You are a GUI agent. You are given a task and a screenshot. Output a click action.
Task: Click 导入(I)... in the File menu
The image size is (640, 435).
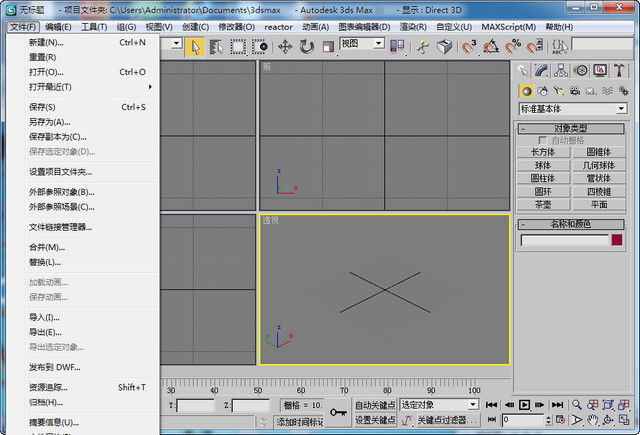pyautogui.click(x=44, y=317)
